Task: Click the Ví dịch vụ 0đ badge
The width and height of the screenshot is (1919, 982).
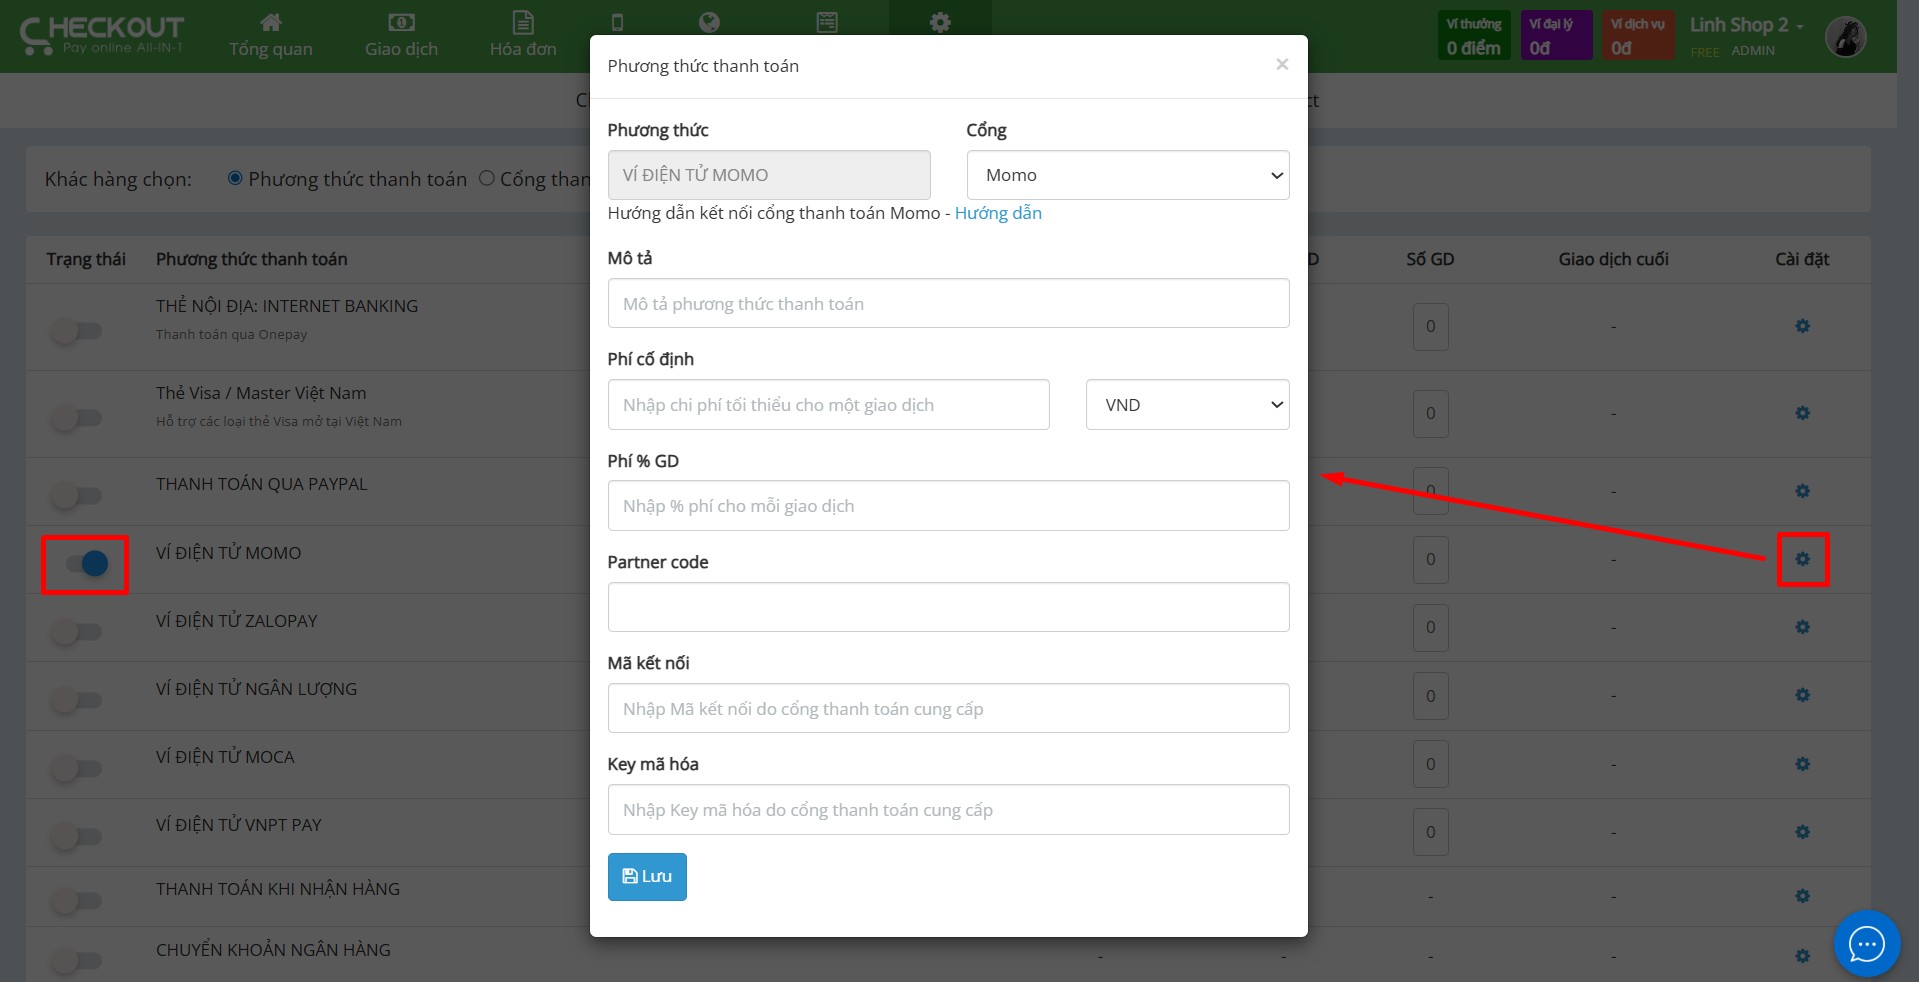Action: [x=1638, y=36]
